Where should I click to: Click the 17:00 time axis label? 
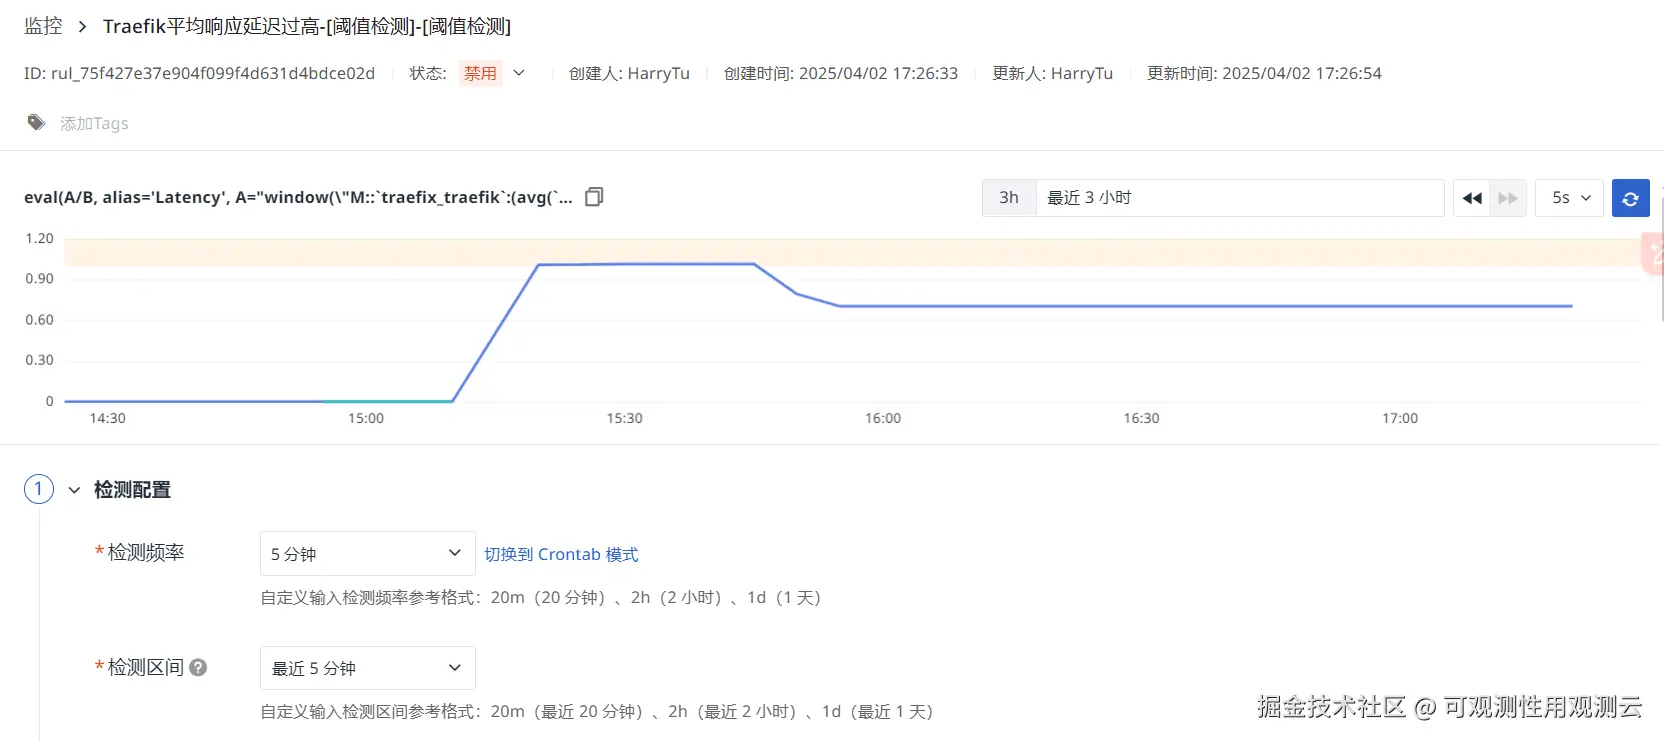(x=1400, y=418)
